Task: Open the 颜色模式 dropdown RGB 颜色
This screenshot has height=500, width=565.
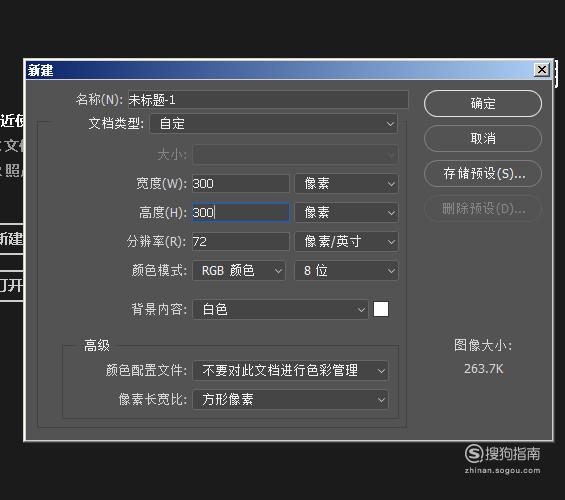Action: 239,271
